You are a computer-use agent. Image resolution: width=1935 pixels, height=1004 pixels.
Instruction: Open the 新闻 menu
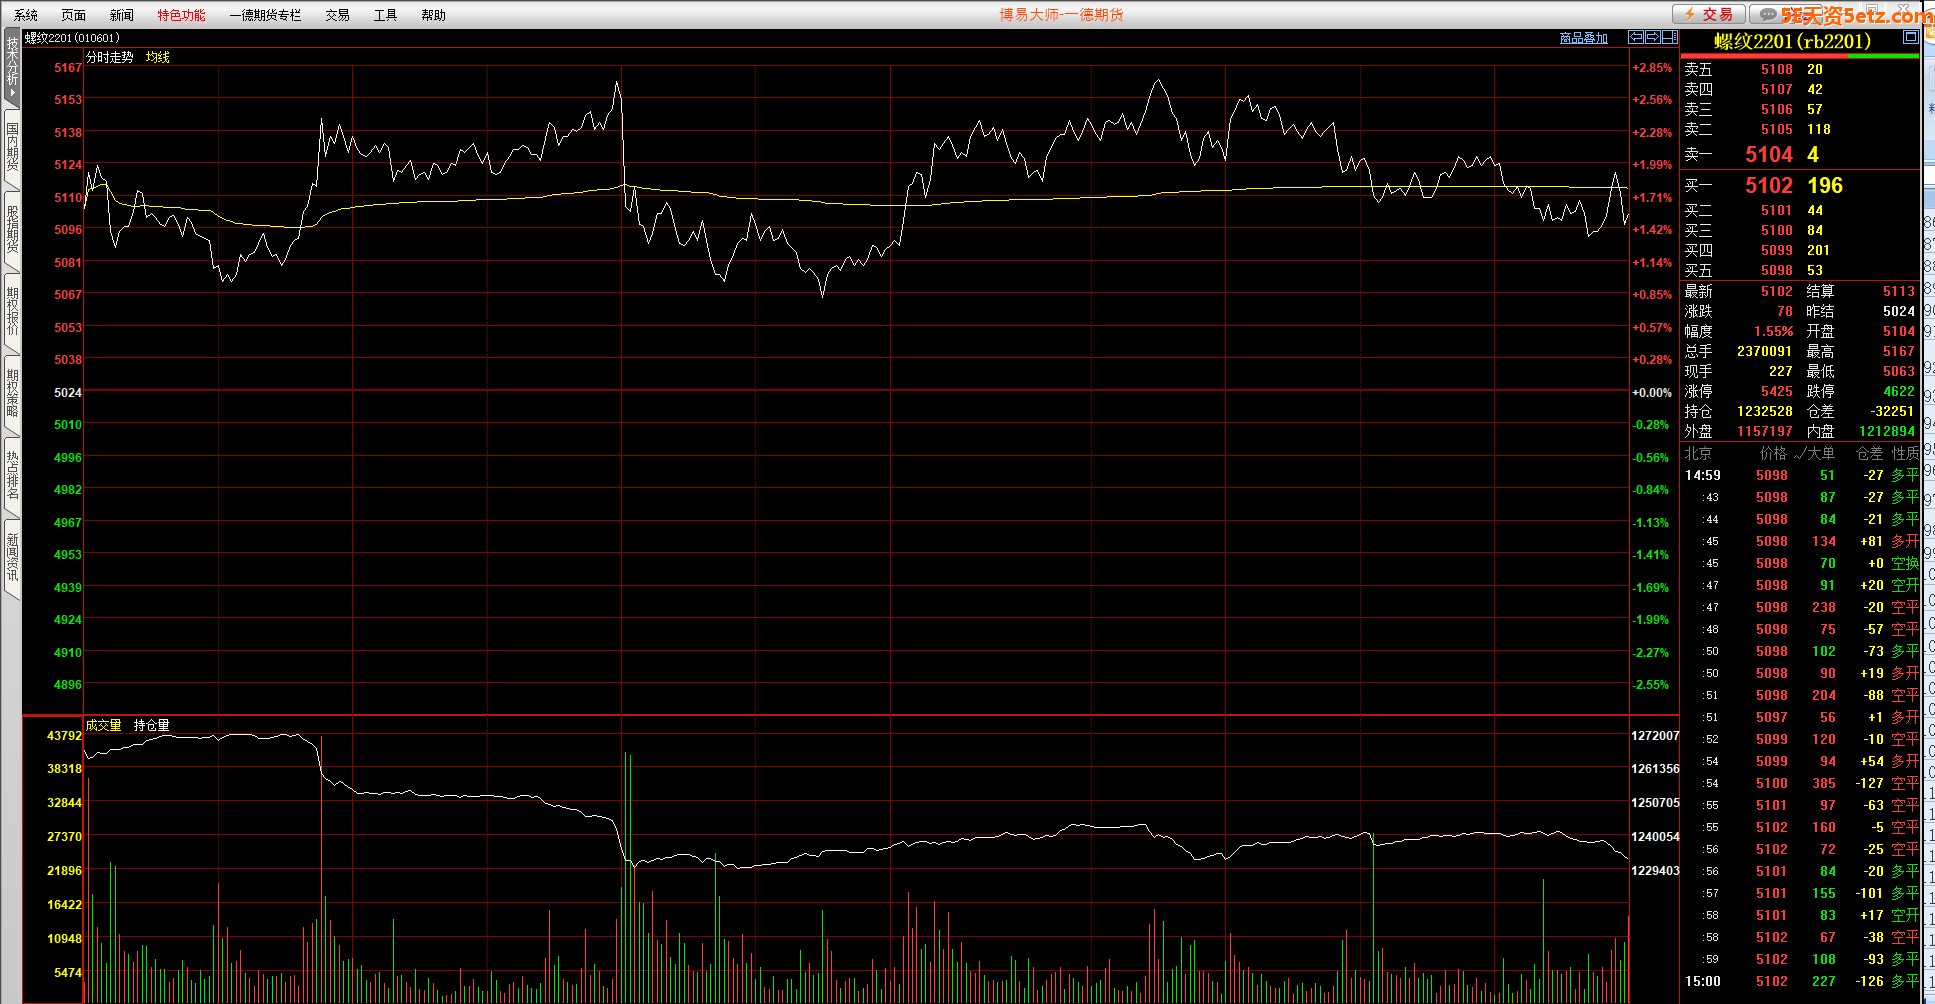pyautogui.click(x=122, y=15)
